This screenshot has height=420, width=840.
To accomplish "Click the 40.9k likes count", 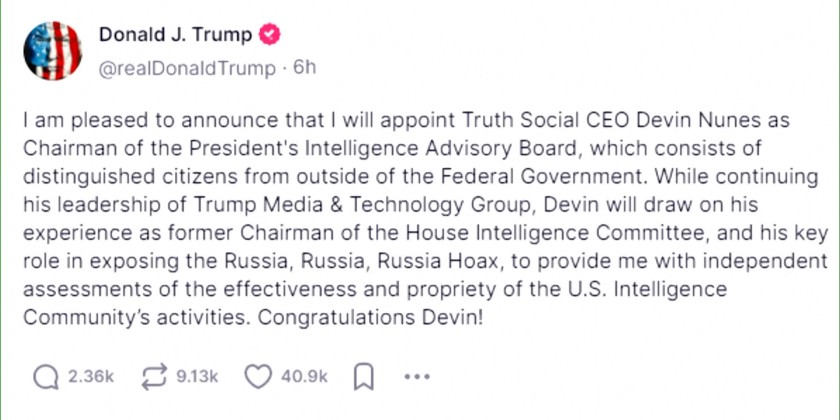I will pyautogui.click(x=305, y=377).
